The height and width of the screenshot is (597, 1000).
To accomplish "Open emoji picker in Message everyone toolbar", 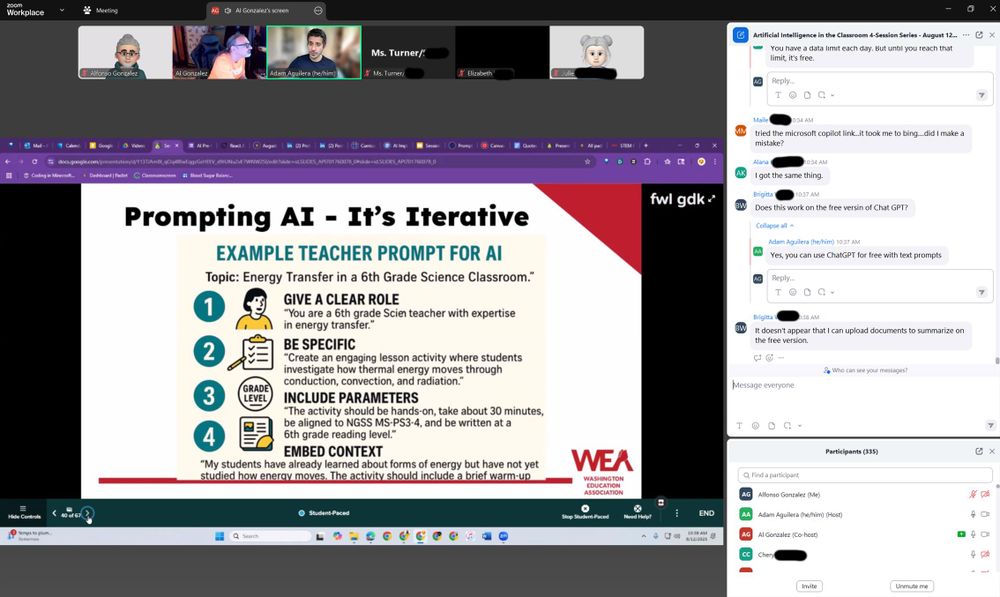I will click(x=756, y=425).
